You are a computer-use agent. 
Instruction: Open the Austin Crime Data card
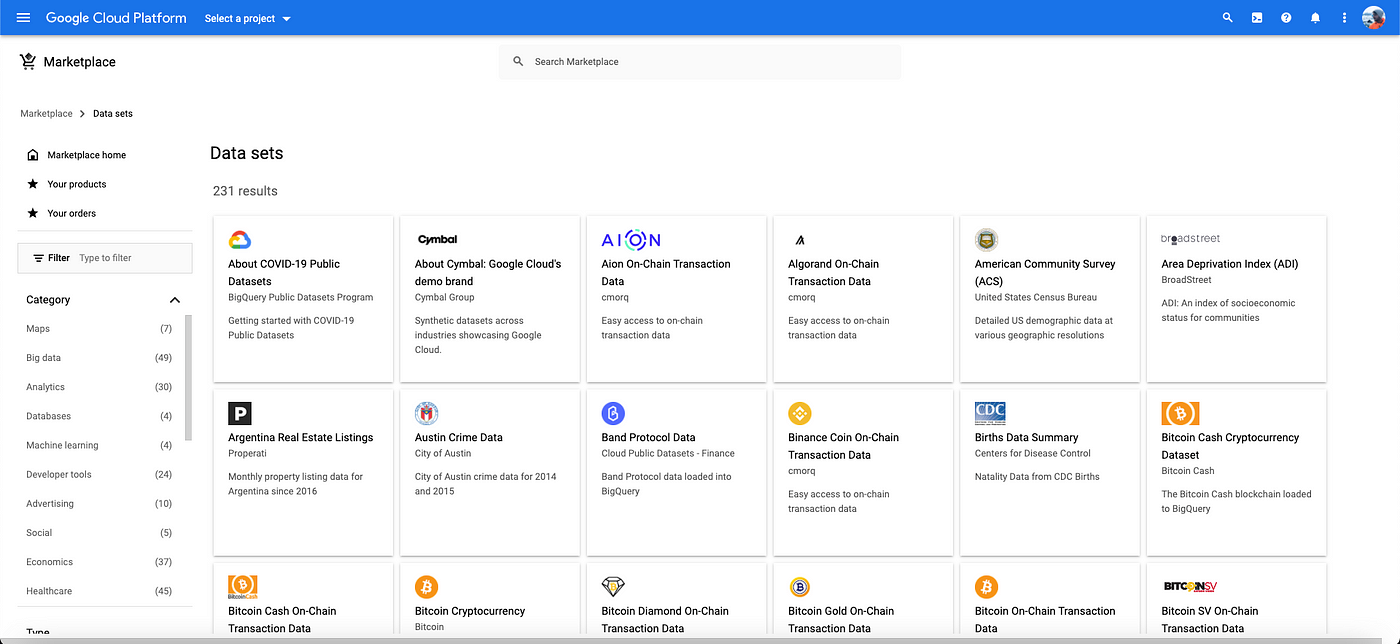coord(490,472)
